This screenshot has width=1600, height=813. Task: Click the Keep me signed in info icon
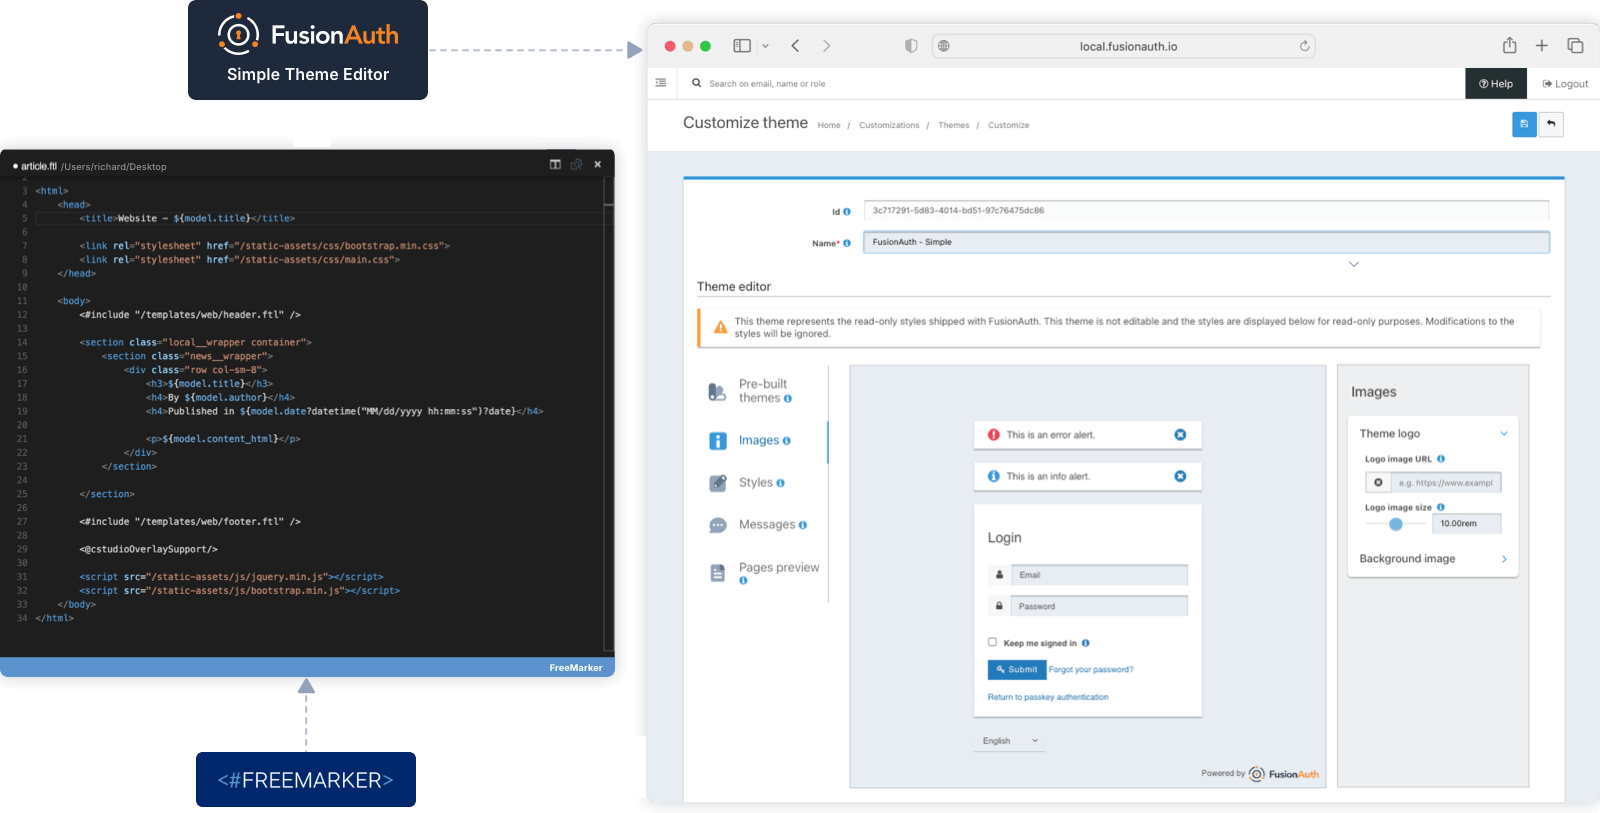[1086, 643]
